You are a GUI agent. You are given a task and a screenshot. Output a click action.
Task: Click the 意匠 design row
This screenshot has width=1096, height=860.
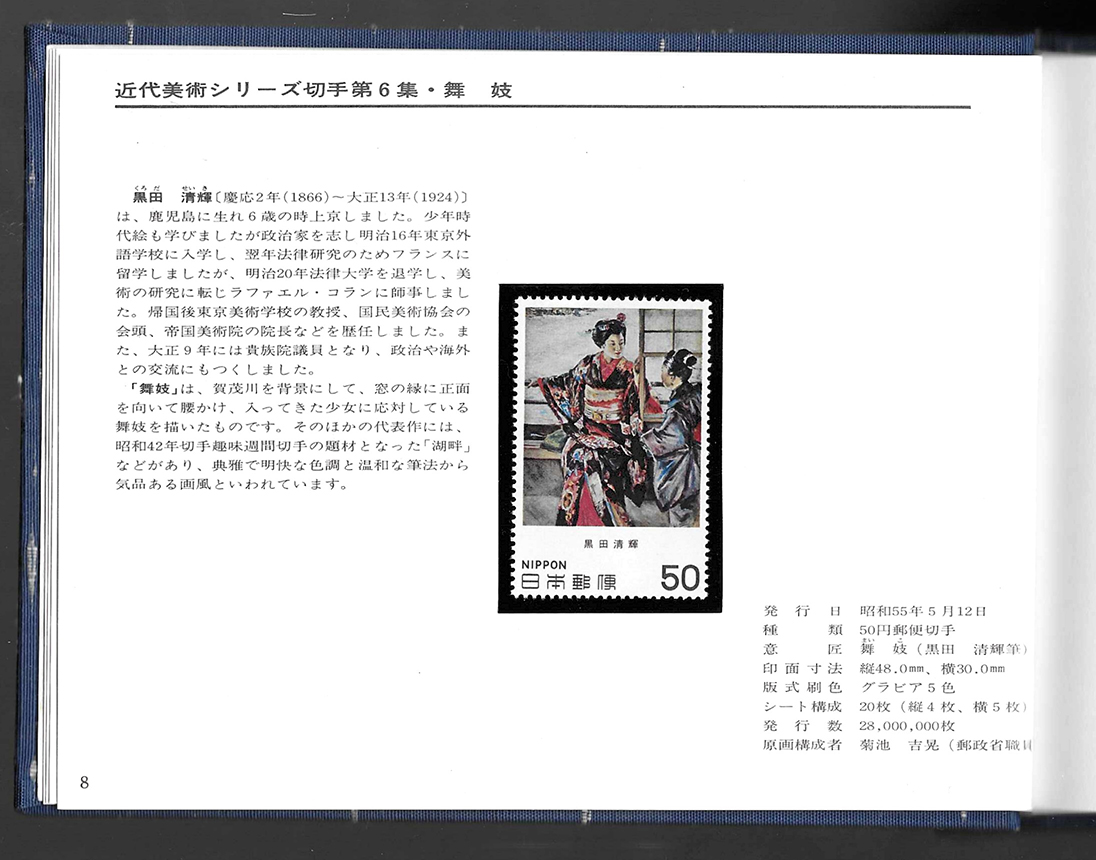click(895, 649)
